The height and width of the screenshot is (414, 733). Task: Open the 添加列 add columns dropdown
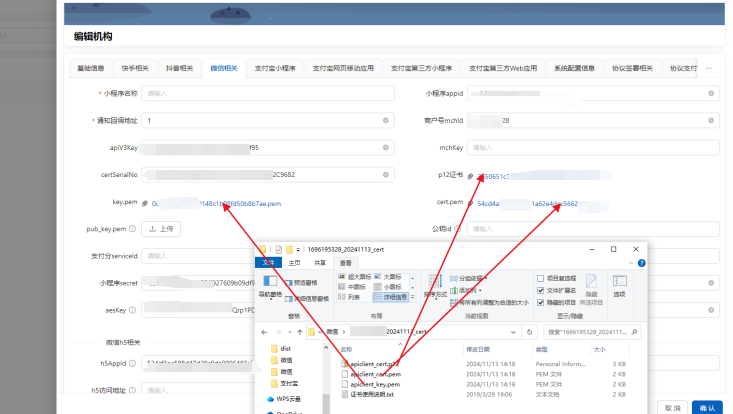tap(466, 291)
